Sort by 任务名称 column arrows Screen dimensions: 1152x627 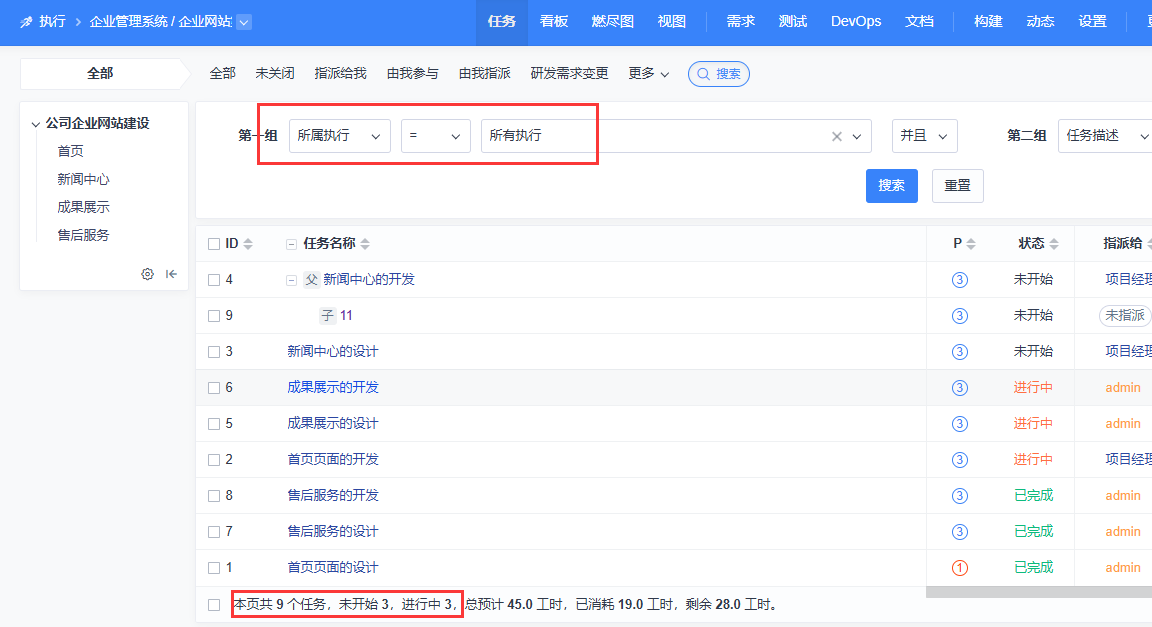[x=365, y=244]
